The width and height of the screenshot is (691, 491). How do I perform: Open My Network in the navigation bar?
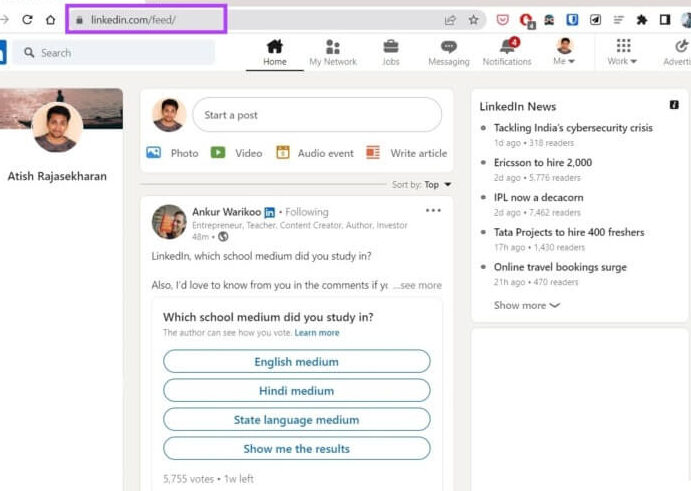point(333,53)
